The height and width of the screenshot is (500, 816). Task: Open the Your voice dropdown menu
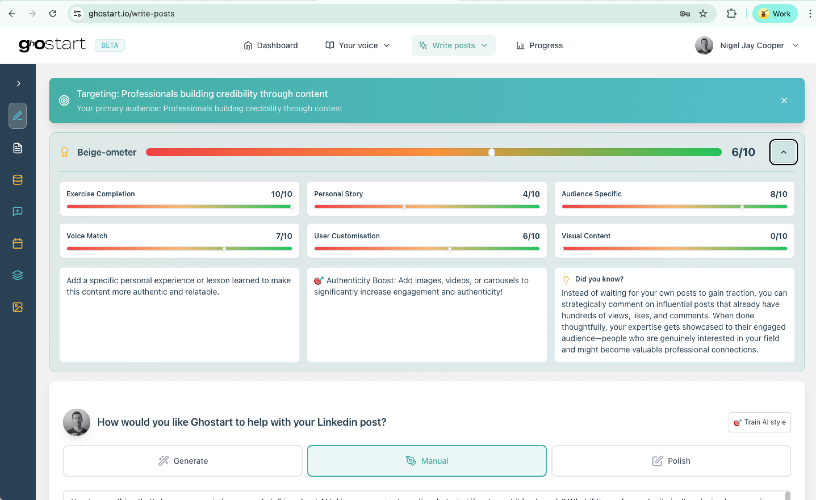(x=358, y=45)
